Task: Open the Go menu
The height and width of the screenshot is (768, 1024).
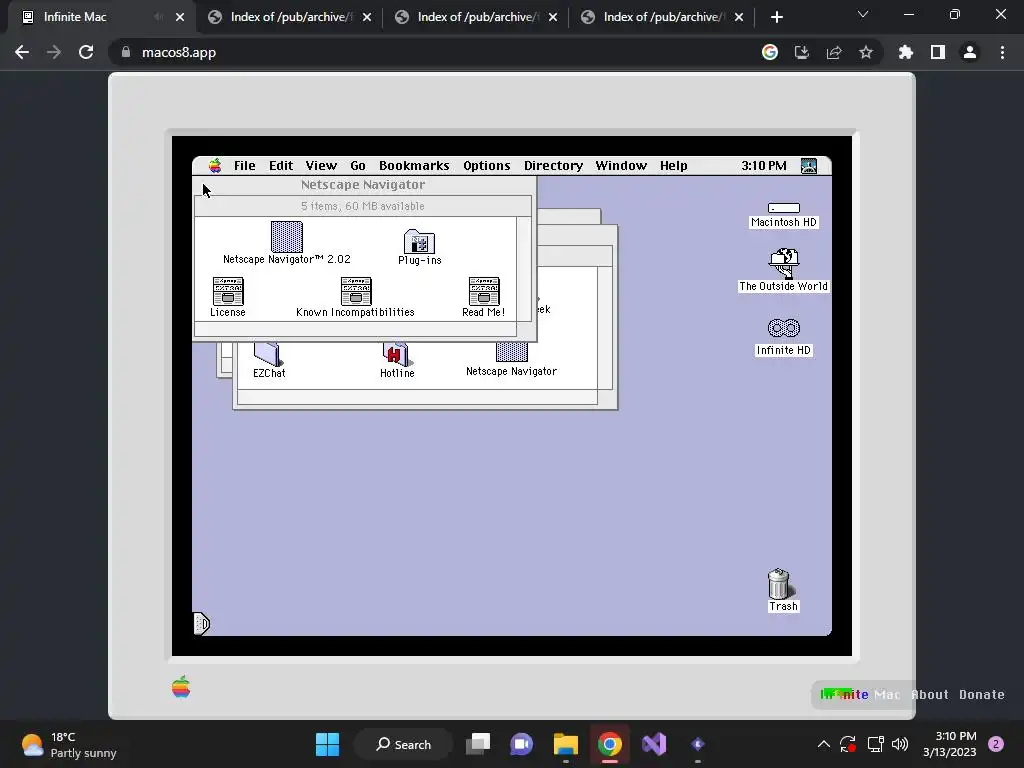Action: click(x=357, y=165)
